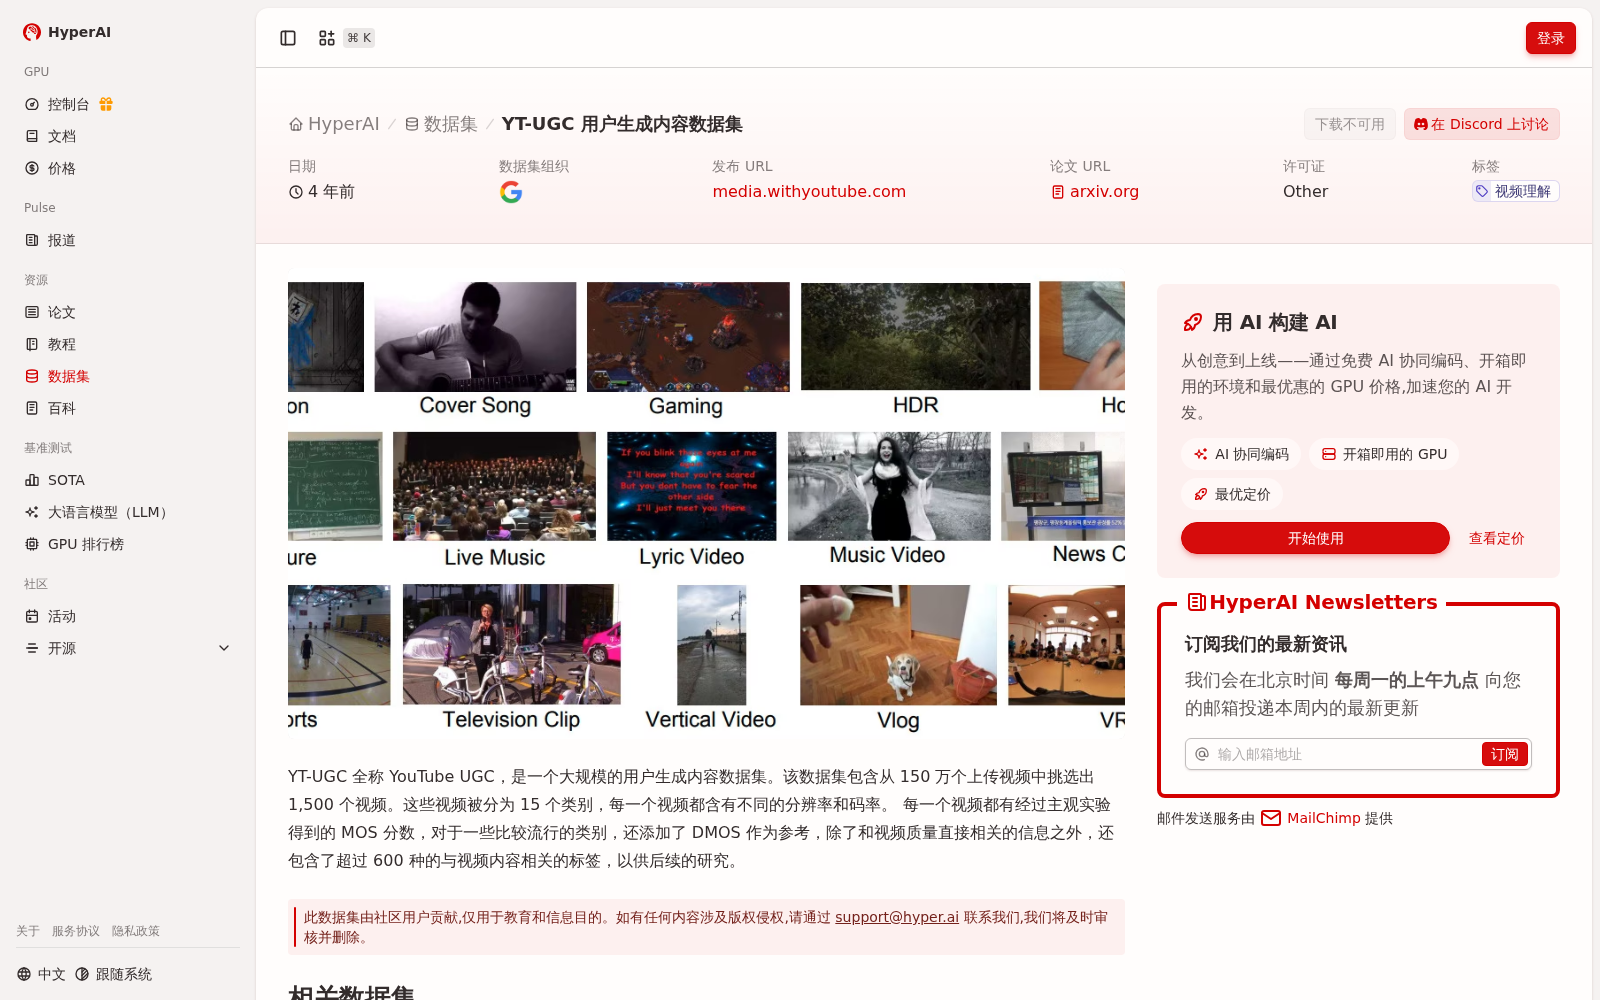This screenshot has width=1600, height=1000.
Task: Click the 开箱即用的 GPU chip
Action: click(1384, 454)
